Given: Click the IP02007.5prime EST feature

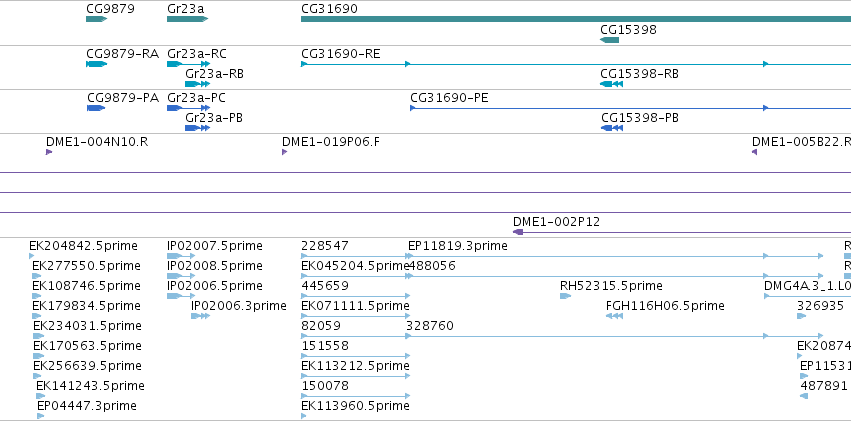Looking at the screenshot, I should click(x=181, y=256).
